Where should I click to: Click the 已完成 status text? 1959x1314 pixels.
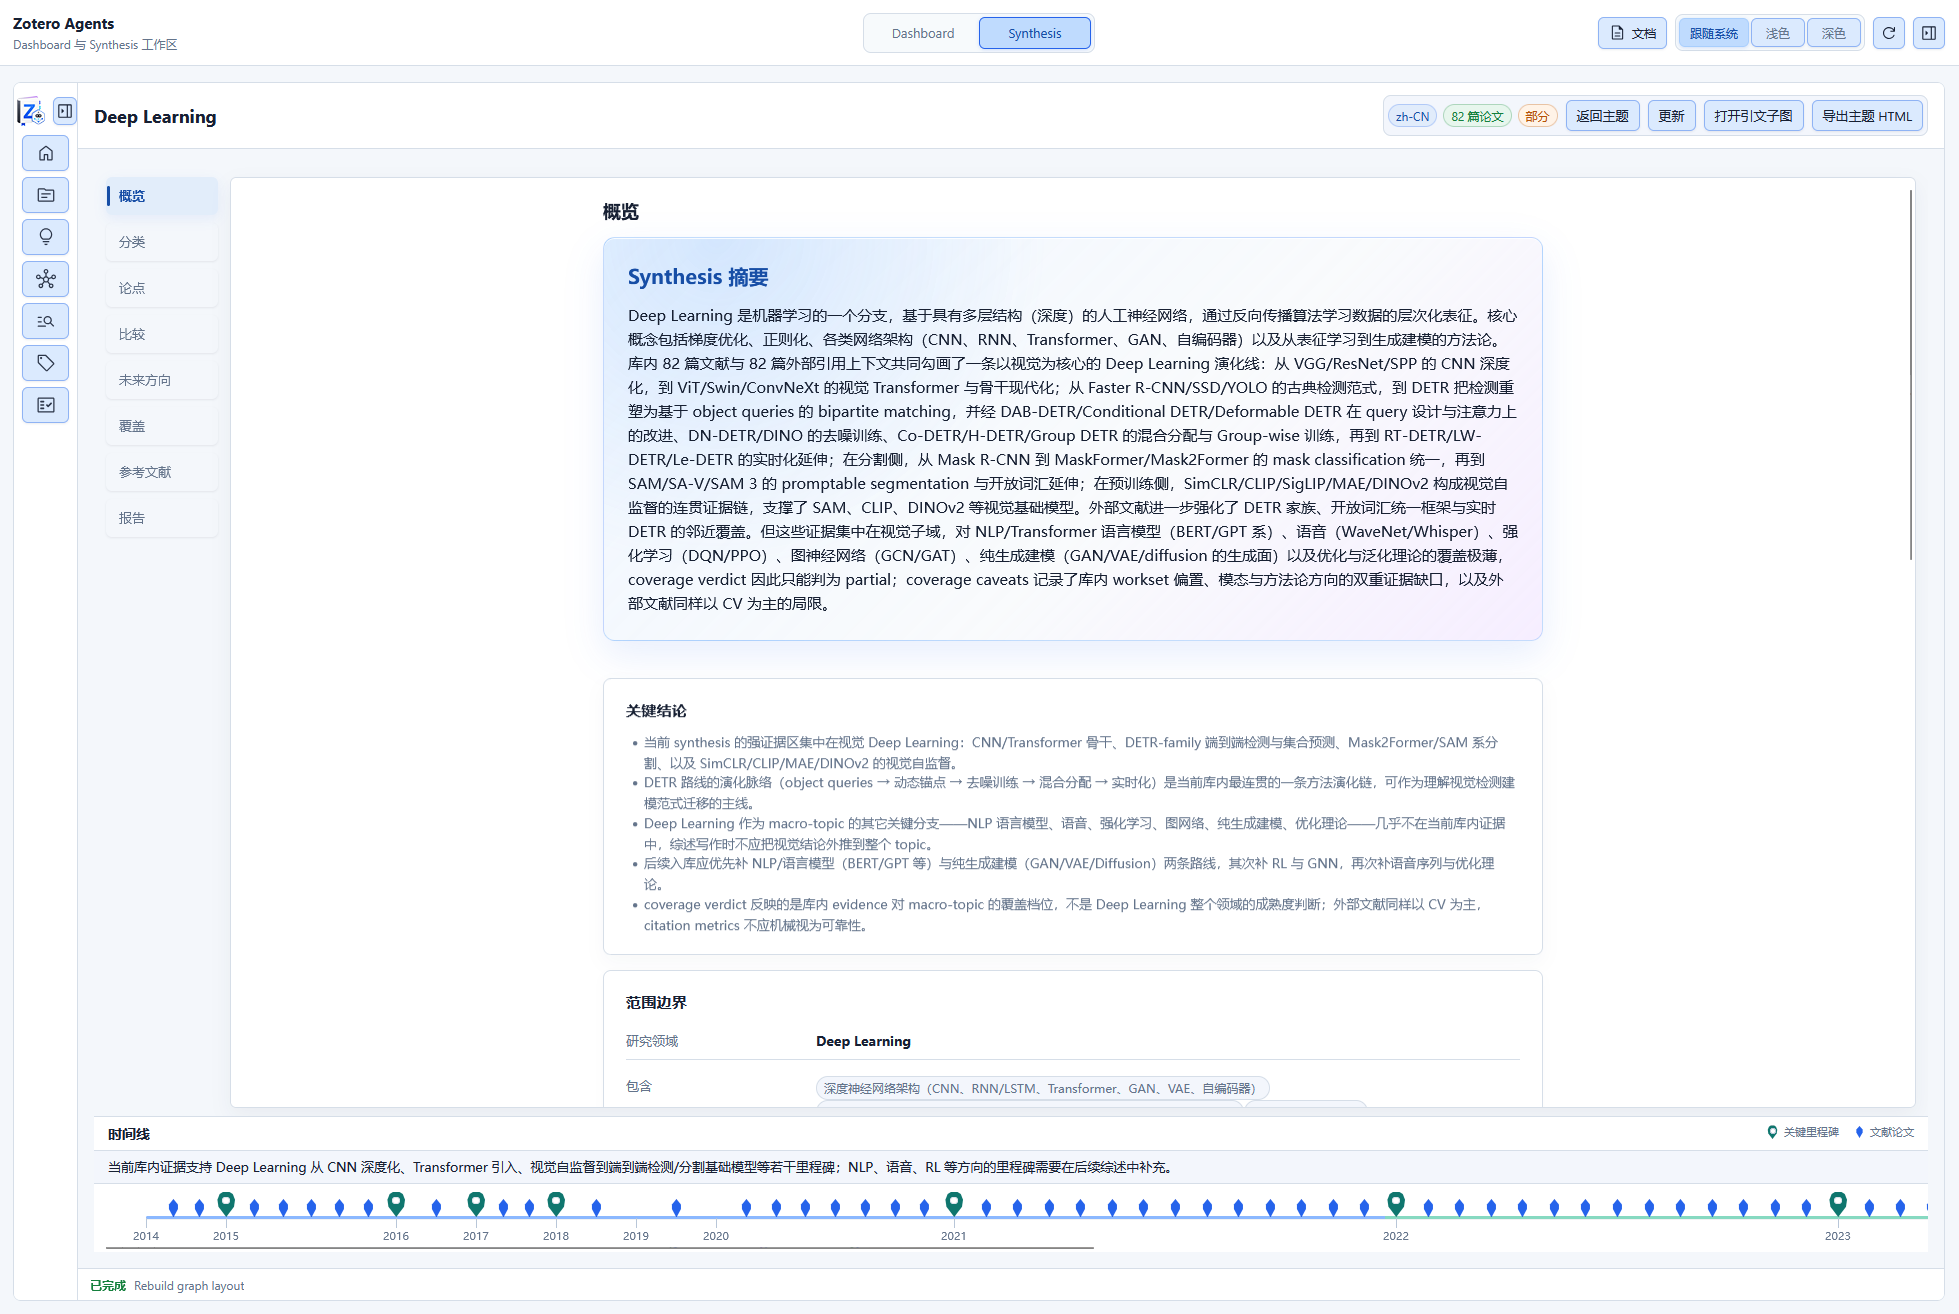108,1286
